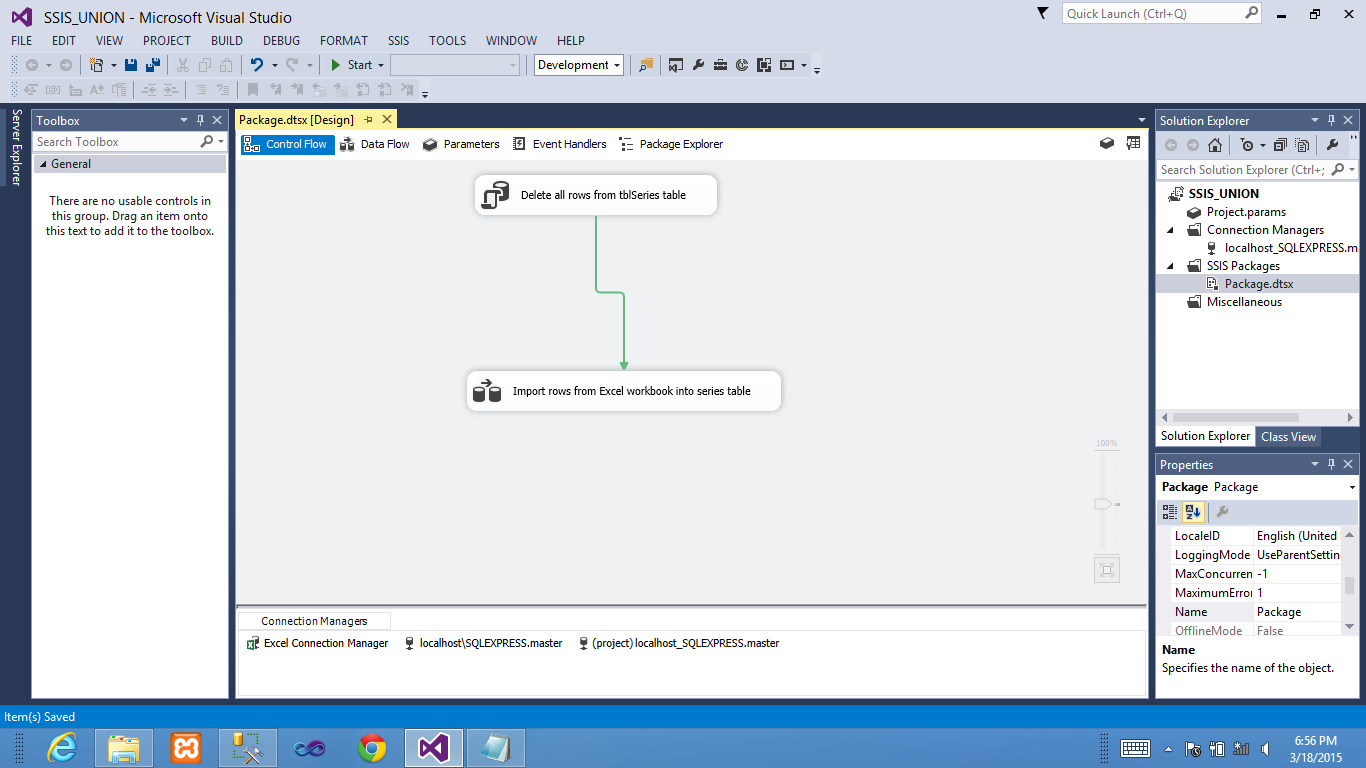
Task: Click the pin icon on the Package.dtsx tab
Action: click(x=368, y=120)
